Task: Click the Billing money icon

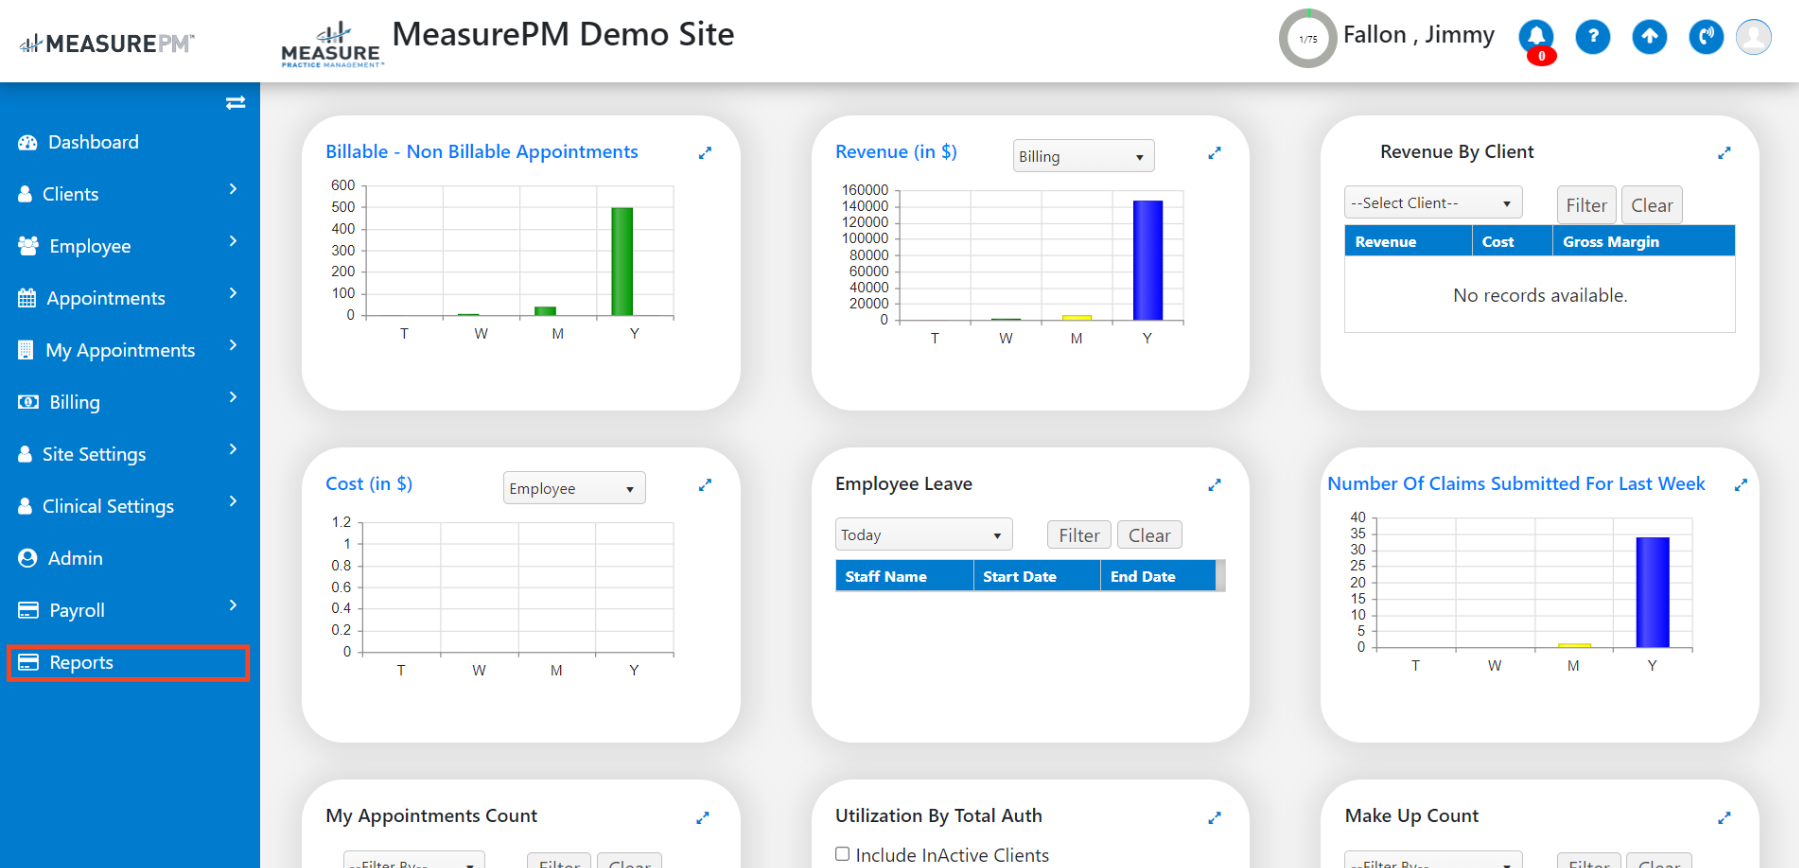Action: click(x=28, y=402)
